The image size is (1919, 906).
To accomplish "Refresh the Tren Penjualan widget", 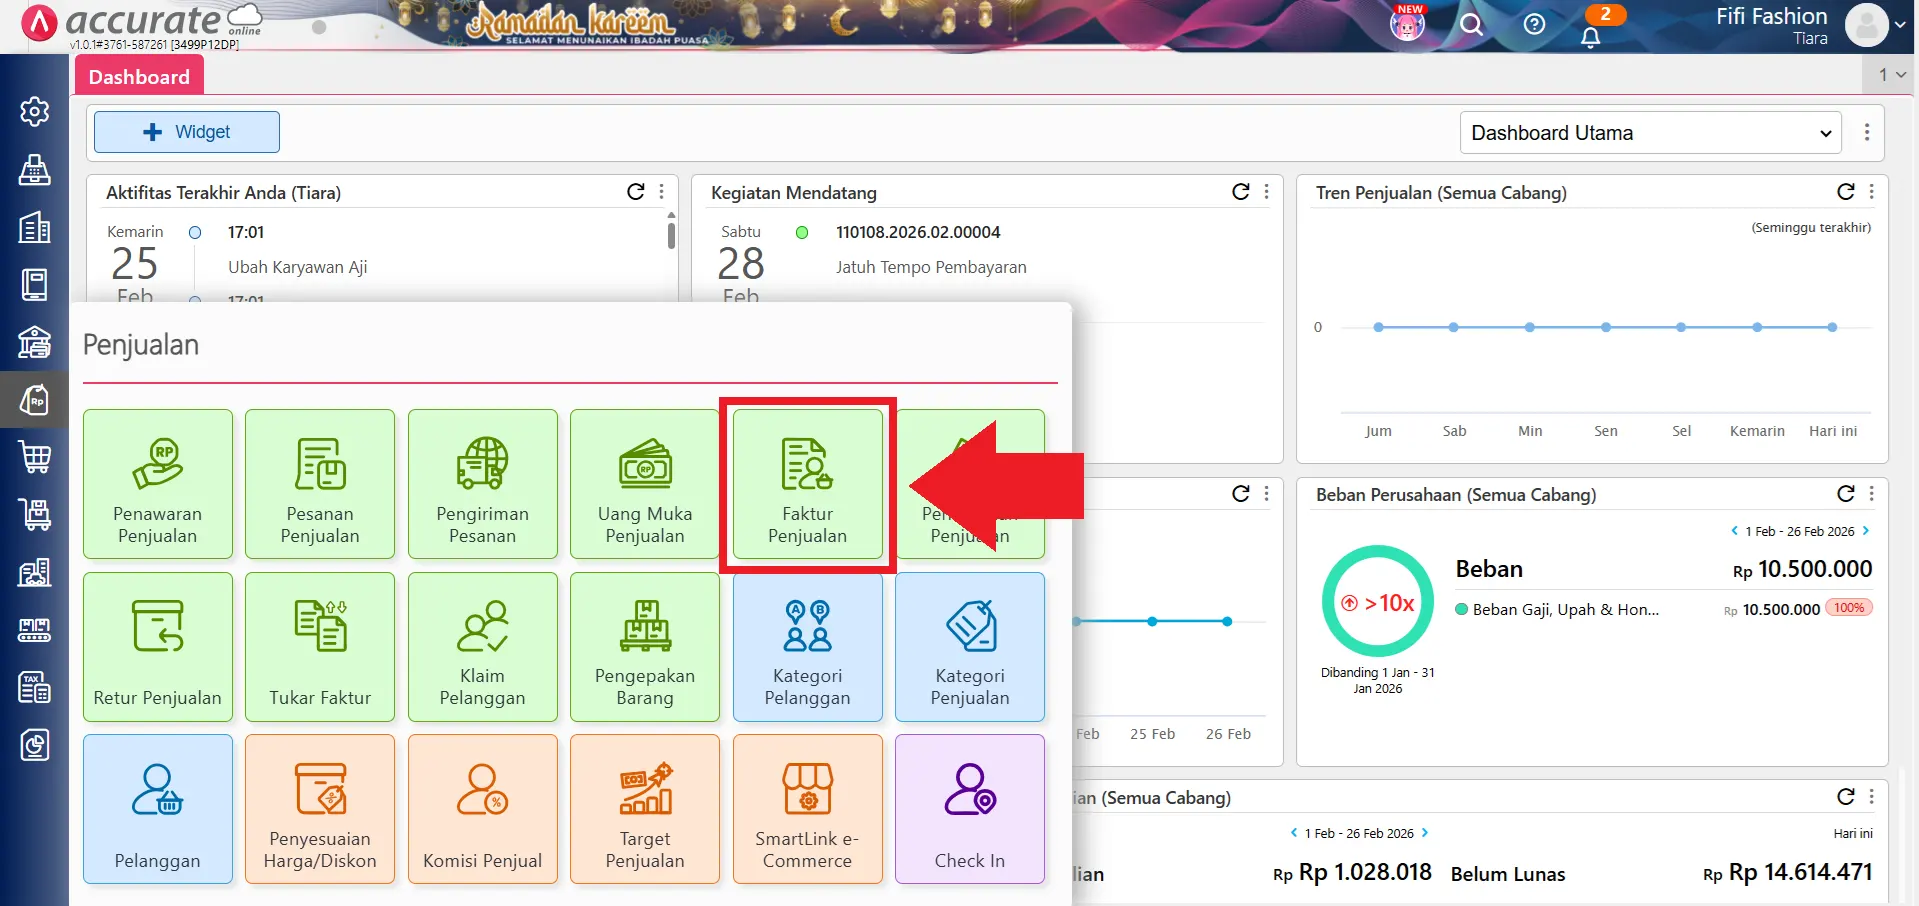I will [1845, 192].
